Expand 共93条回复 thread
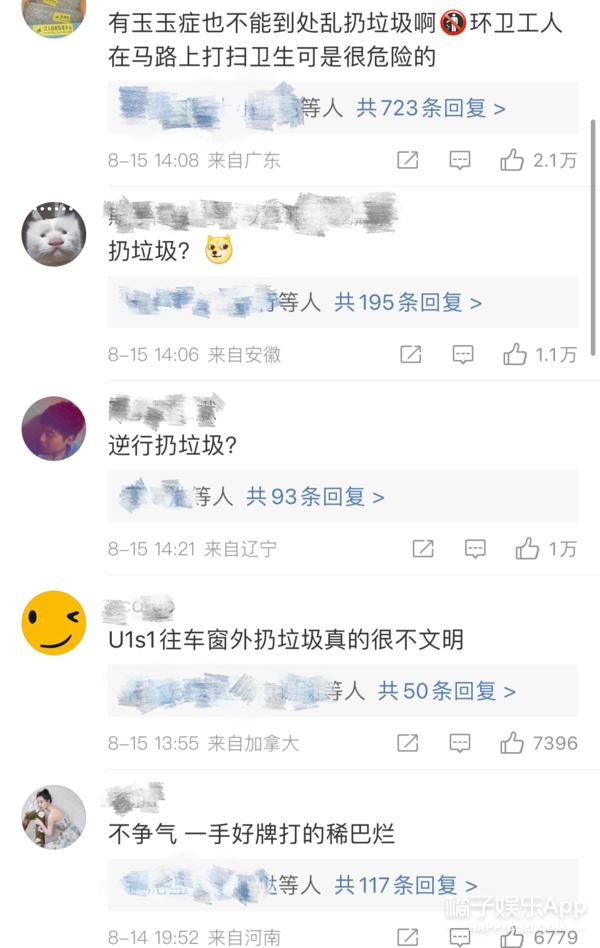 tap(315, 497)
